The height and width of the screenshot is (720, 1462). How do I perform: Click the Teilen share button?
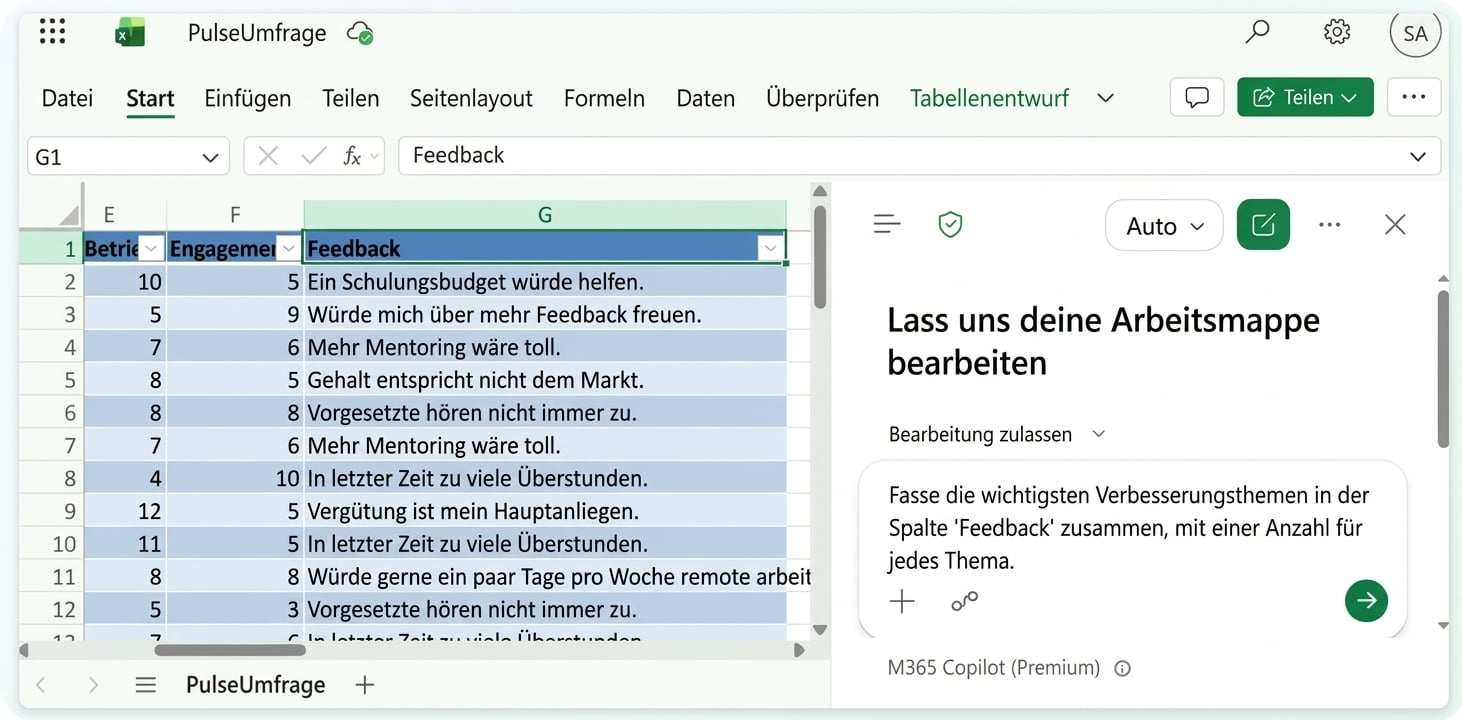tap(1305, 97)
